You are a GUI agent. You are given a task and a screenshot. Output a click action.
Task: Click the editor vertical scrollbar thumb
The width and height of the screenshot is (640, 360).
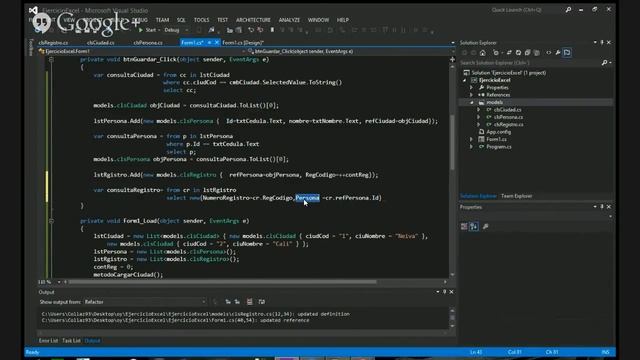[452, 142]
